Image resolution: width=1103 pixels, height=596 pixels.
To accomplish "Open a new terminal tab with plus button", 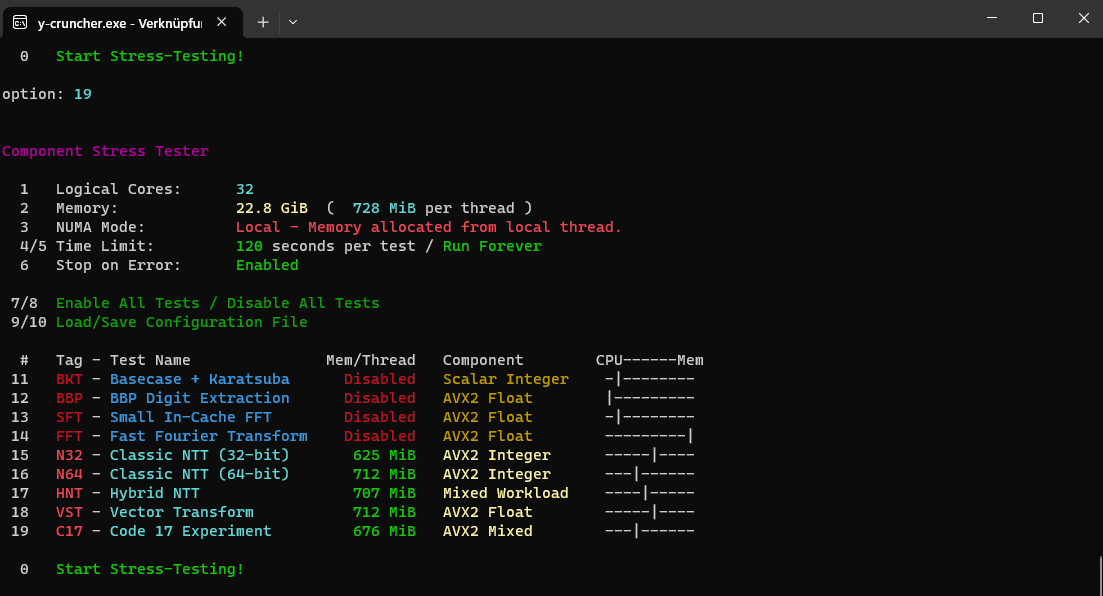I will [x=262, y=22].
